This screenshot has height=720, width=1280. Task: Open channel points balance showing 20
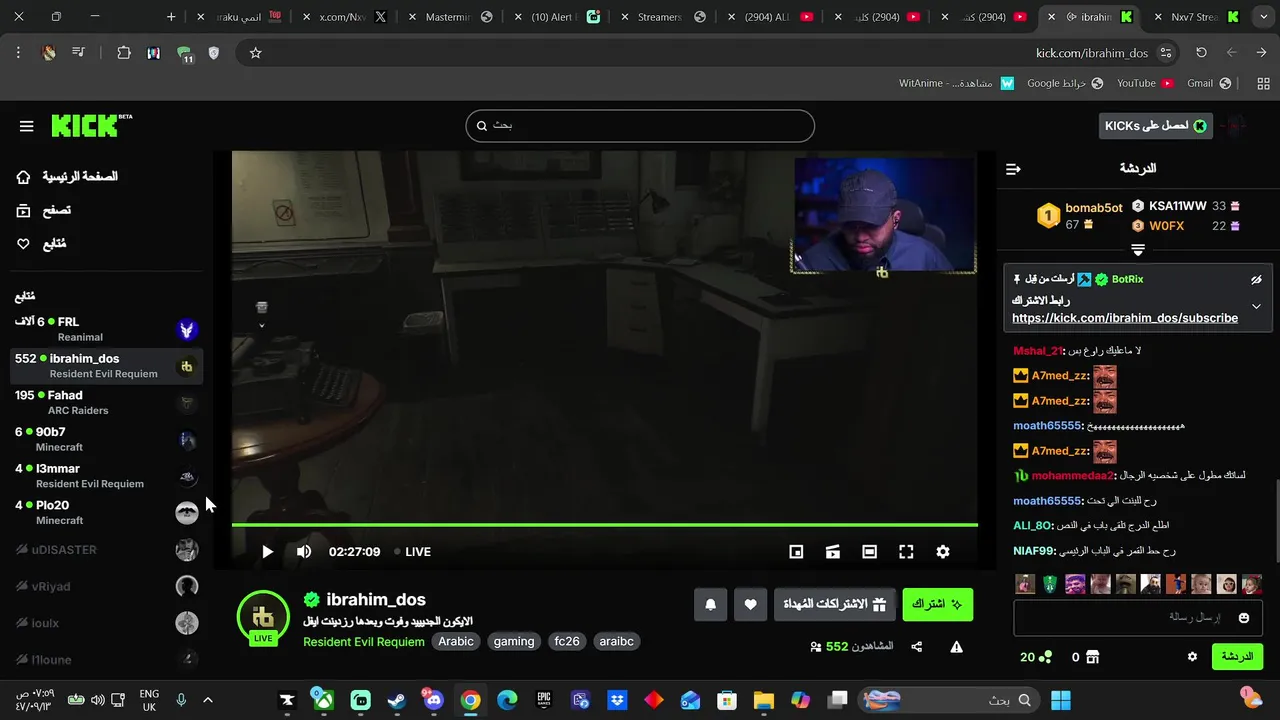(1036, 657)
